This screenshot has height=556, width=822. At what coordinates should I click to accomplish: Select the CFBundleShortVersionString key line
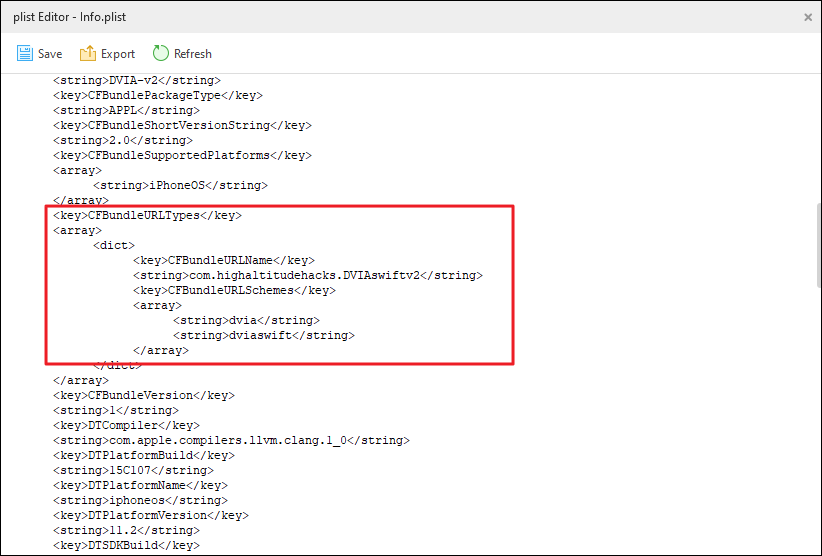(182, 126)
